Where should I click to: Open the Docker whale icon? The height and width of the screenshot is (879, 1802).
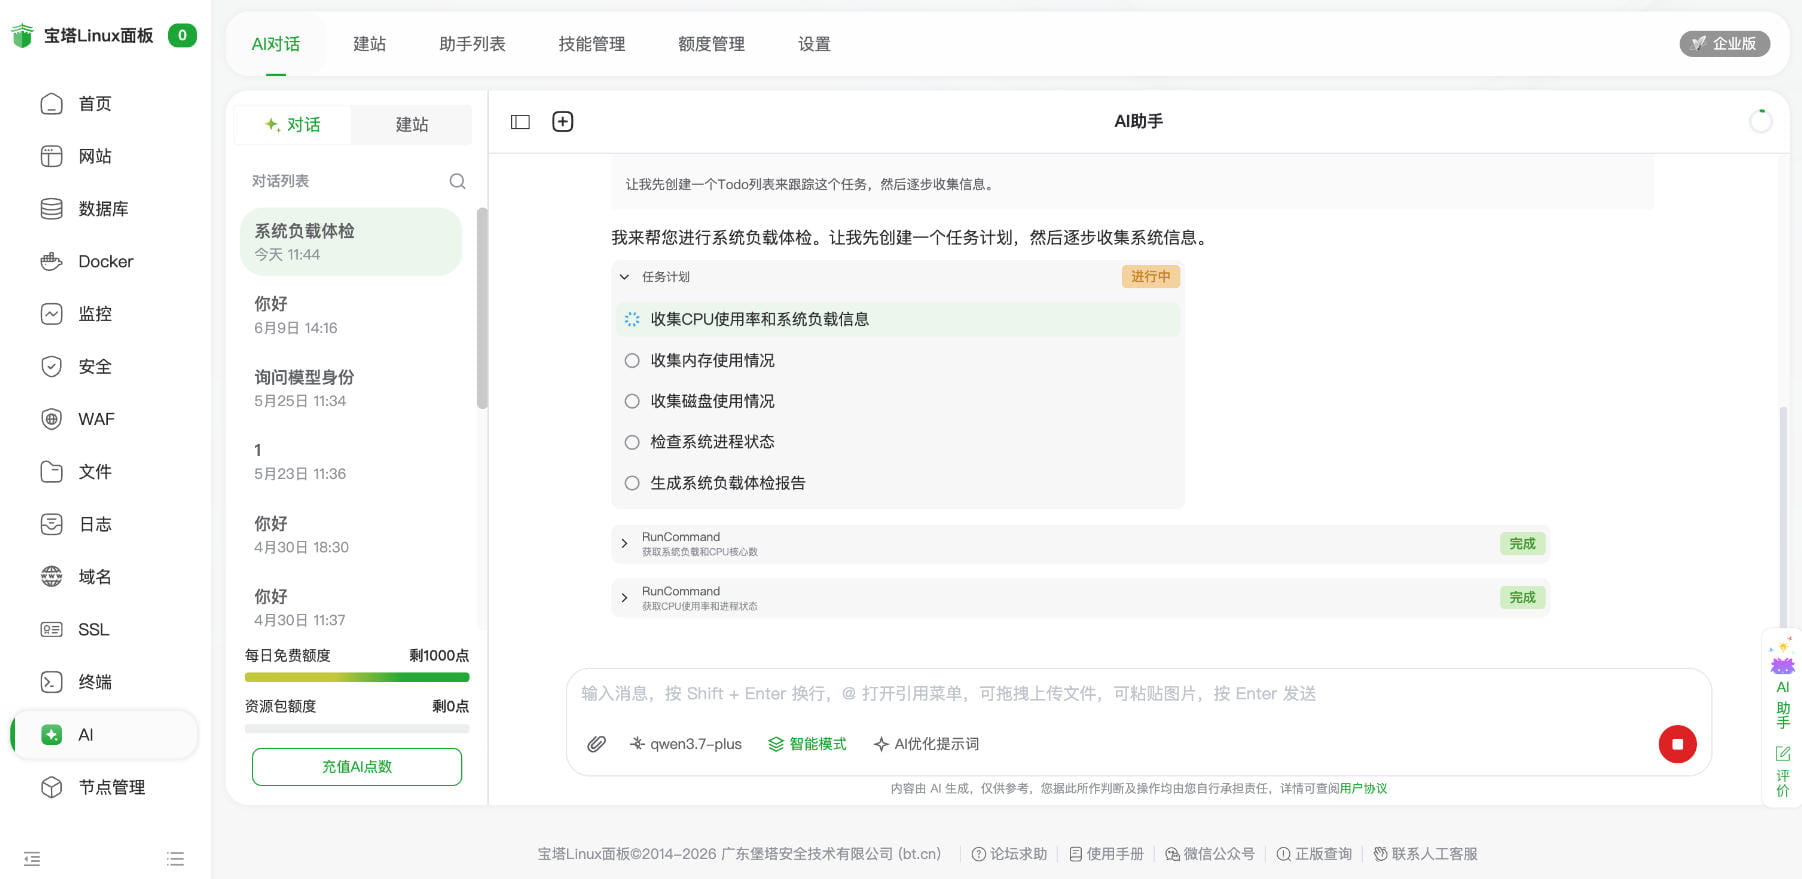[51, 261]
